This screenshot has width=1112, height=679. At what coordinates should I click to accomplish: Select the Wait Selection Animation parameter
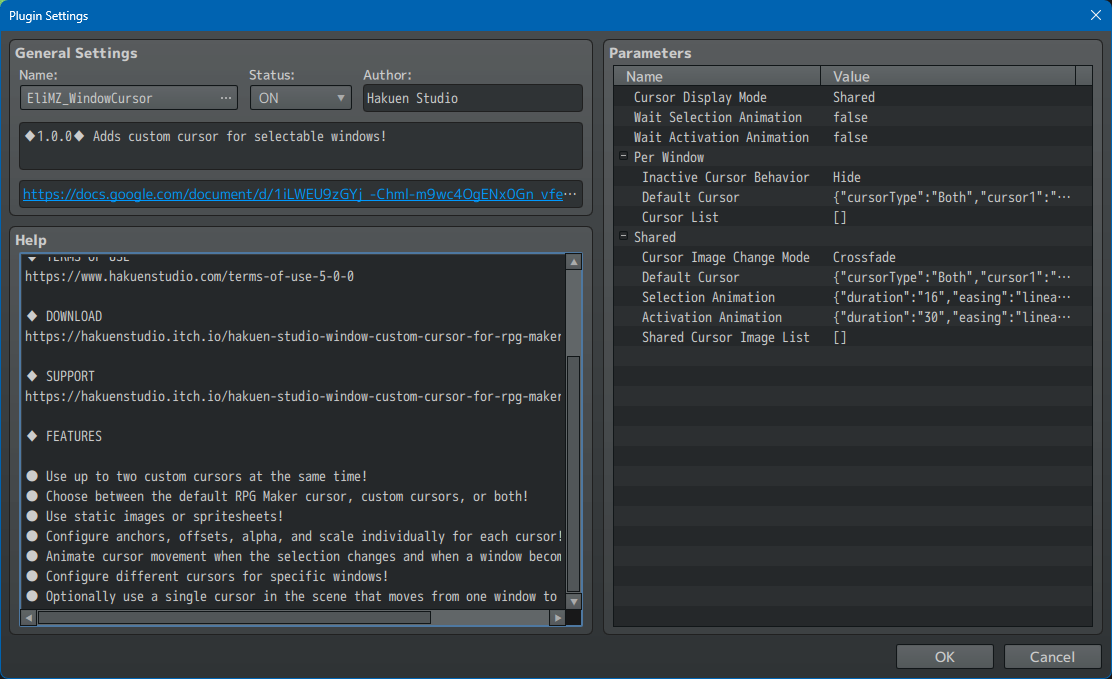852,117
